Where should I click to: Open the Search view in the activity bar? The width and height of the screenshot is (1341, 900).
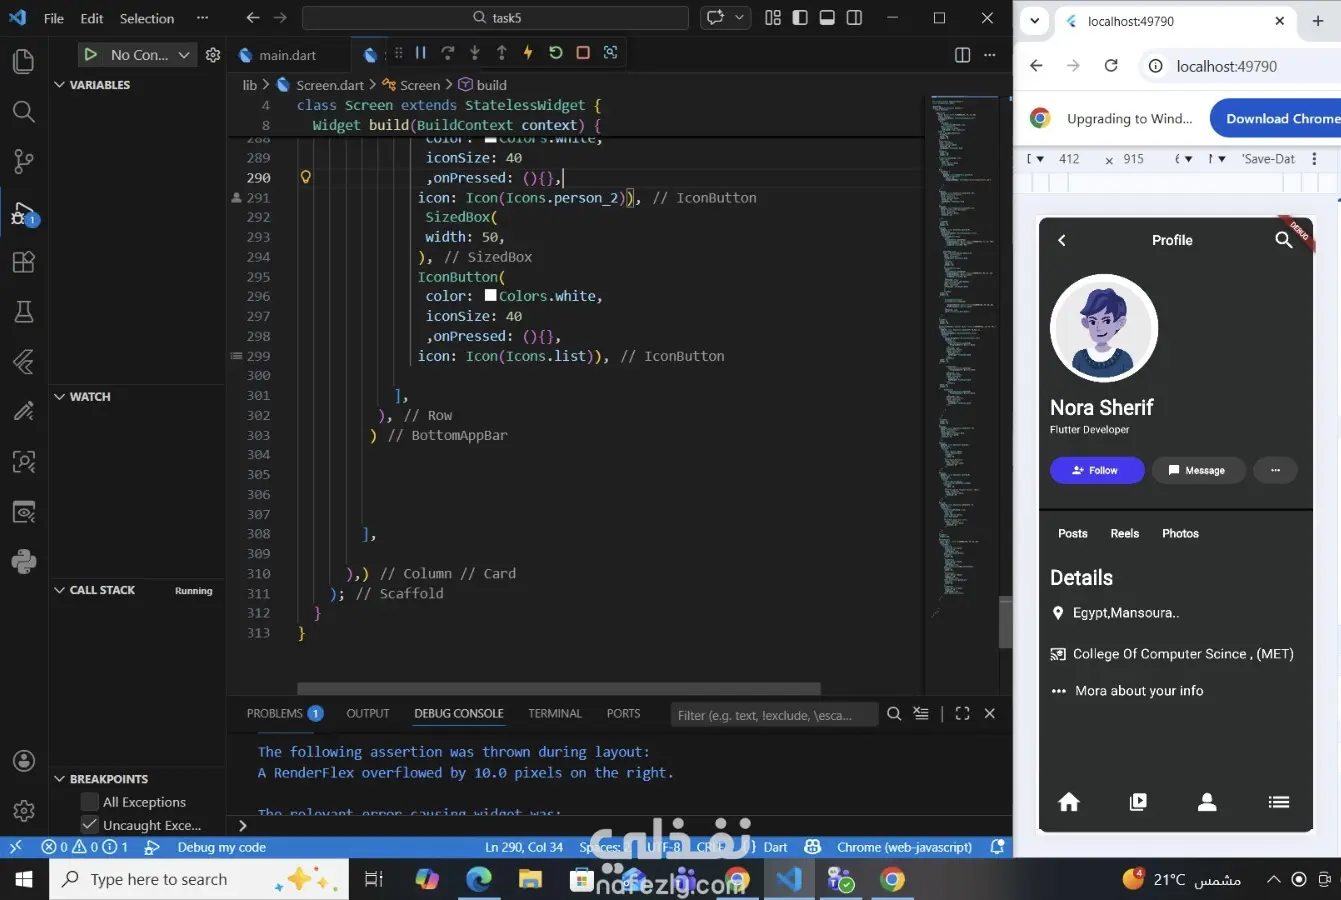(23, 111)
